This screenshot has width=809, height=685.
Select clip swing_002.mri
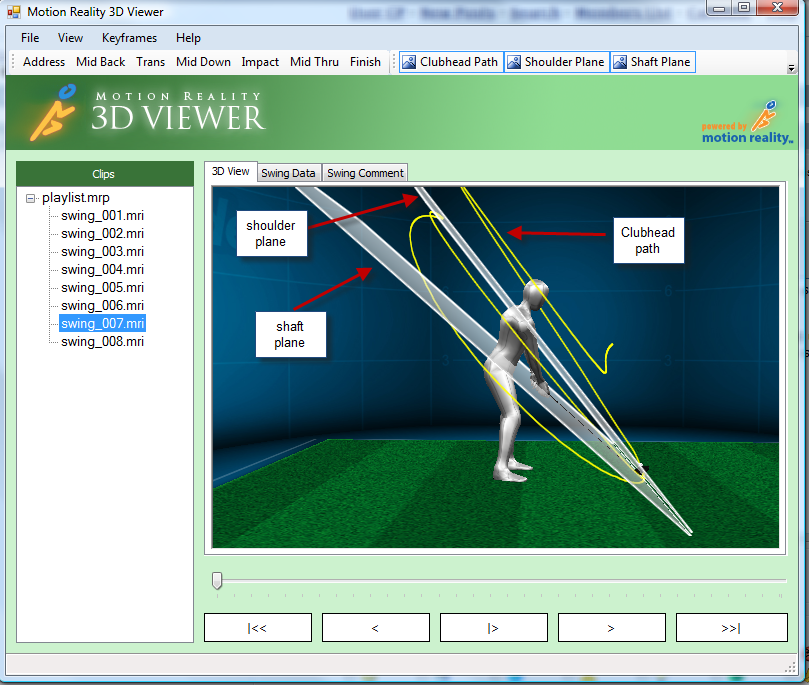point(102,234)
